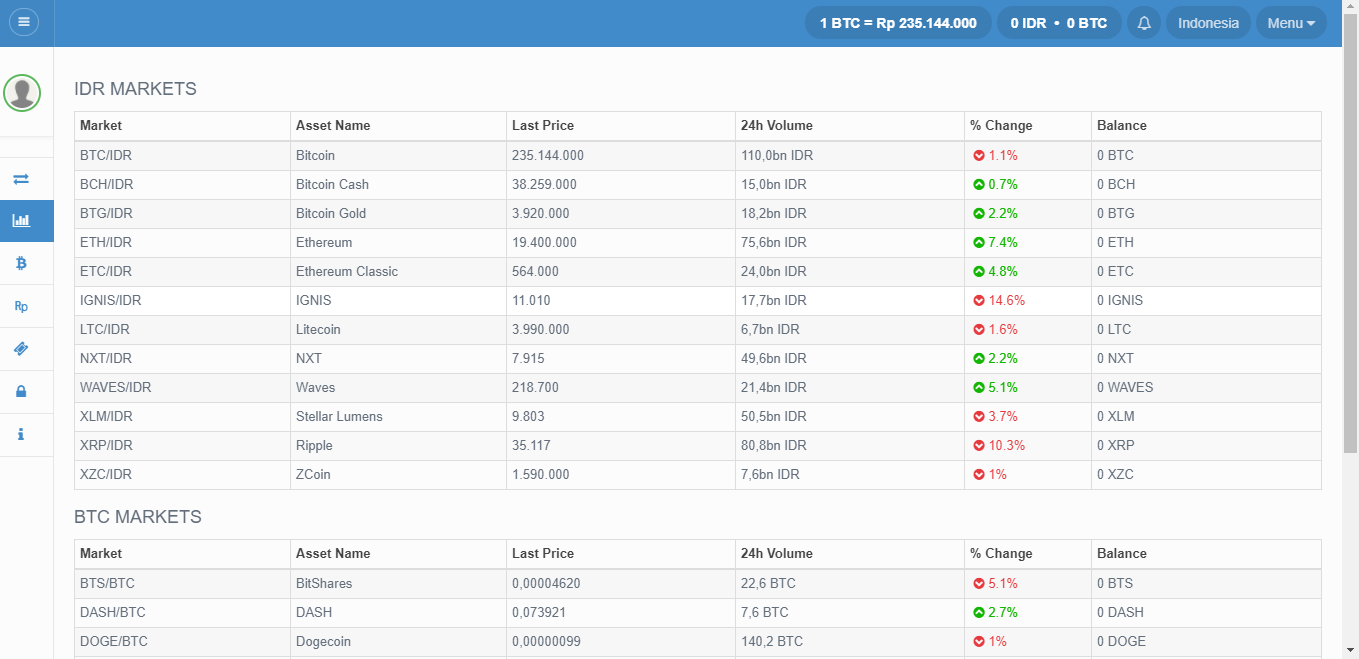
Task: Click the BitShares last price 0,00004620
Action: 546,584
